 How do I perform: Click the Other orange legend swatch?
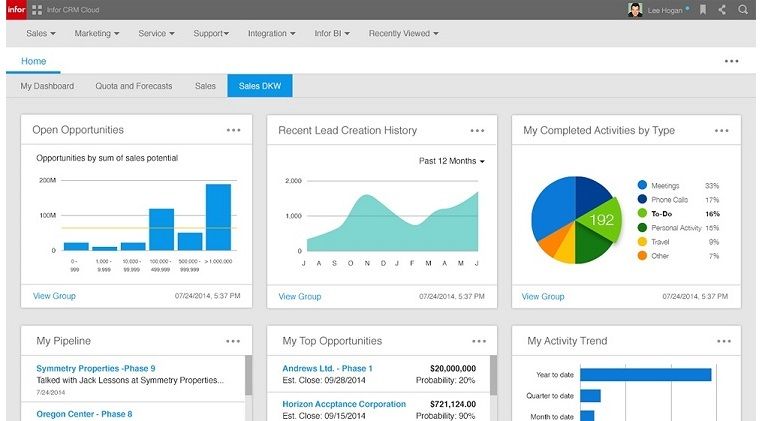pyautogui.click(x=642, y=256)
